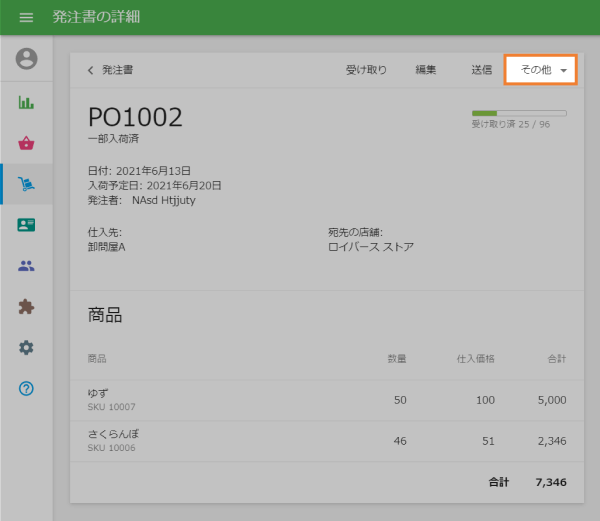Select the ゆず product row
600x521 pixels.
[327, 400]
